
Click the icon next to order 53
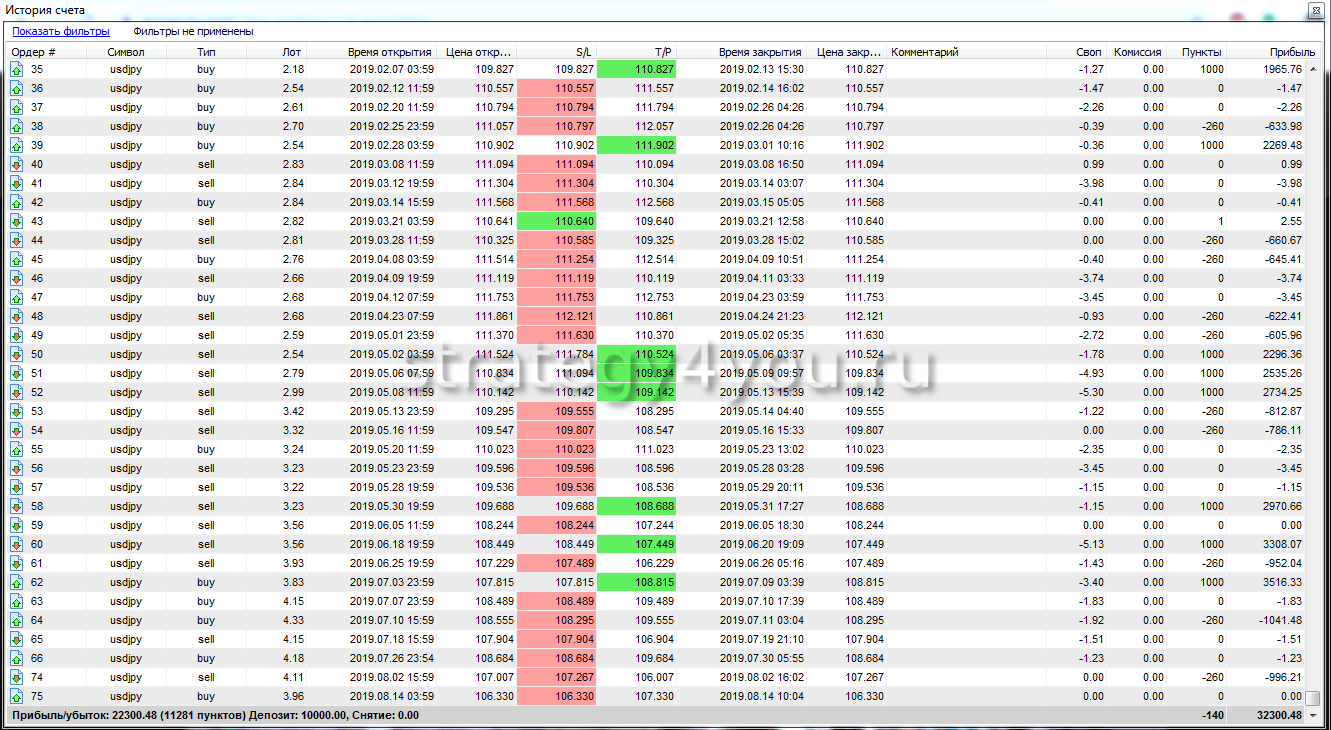click(x=17, y=411)
